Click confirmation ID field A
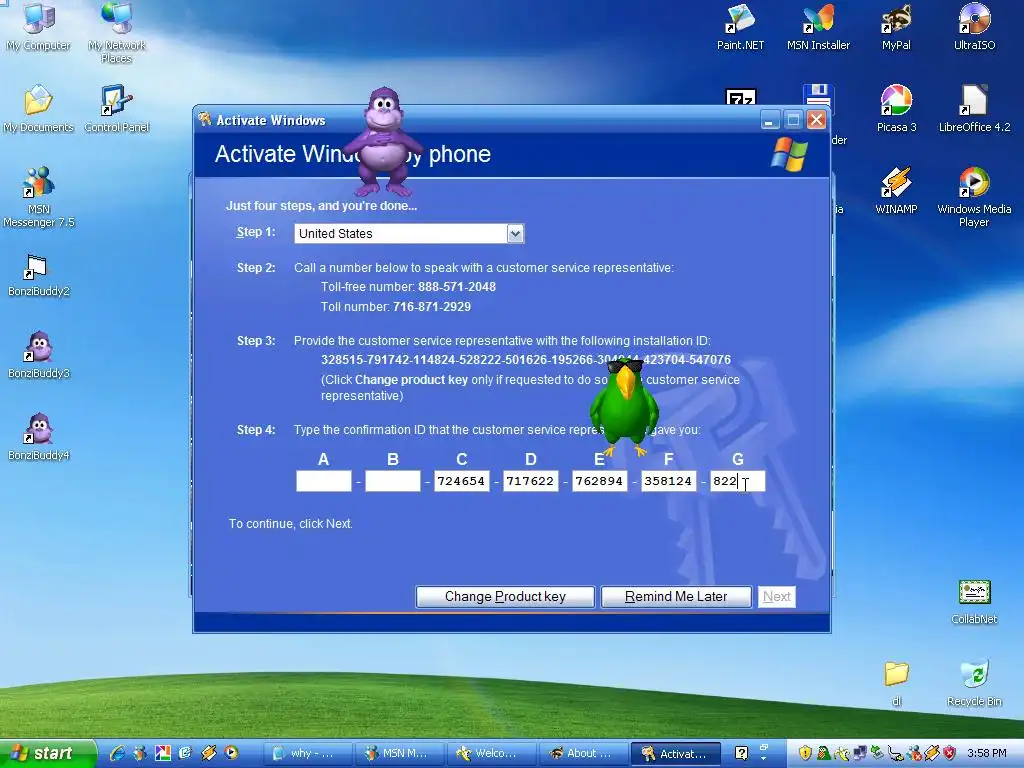This screenshot has width=1024, height=768. (323, 481)
